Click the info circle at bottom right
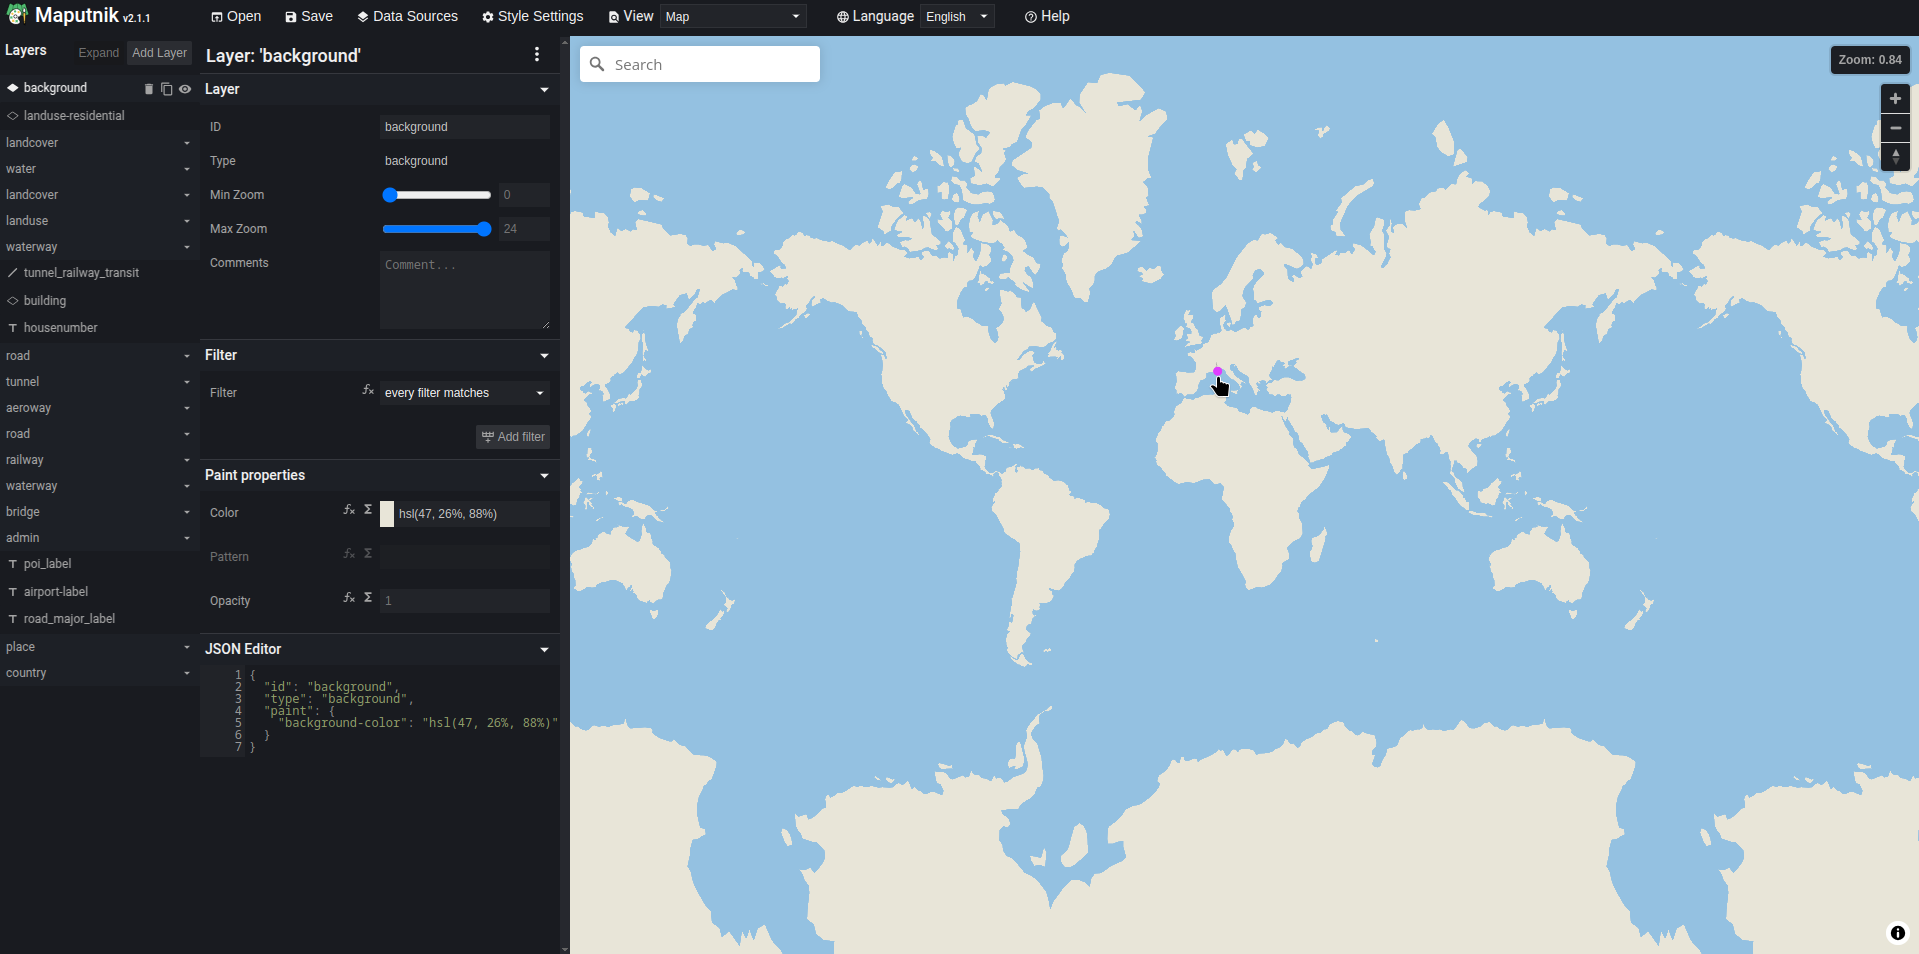The width and height of the screenshot is (1919, 954). click(x=1897, y=933)
